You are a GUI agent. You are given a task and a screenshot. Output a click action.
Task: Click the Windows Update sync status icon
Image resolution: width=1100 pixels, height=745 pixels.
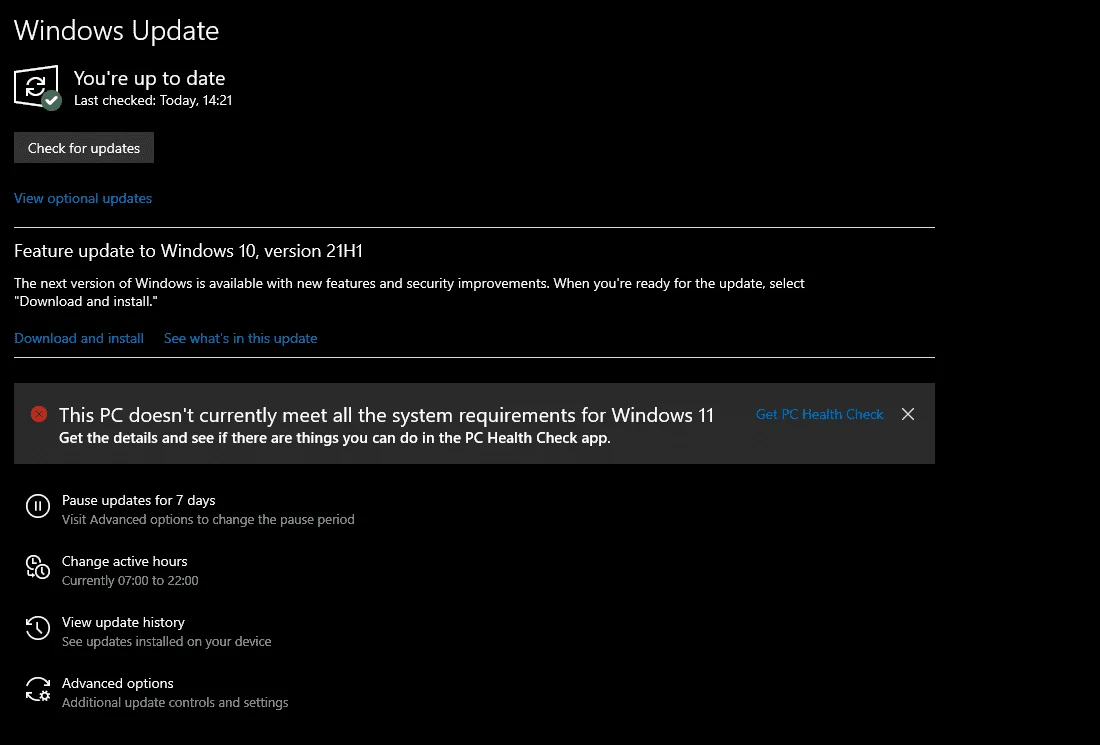point(38,88)
